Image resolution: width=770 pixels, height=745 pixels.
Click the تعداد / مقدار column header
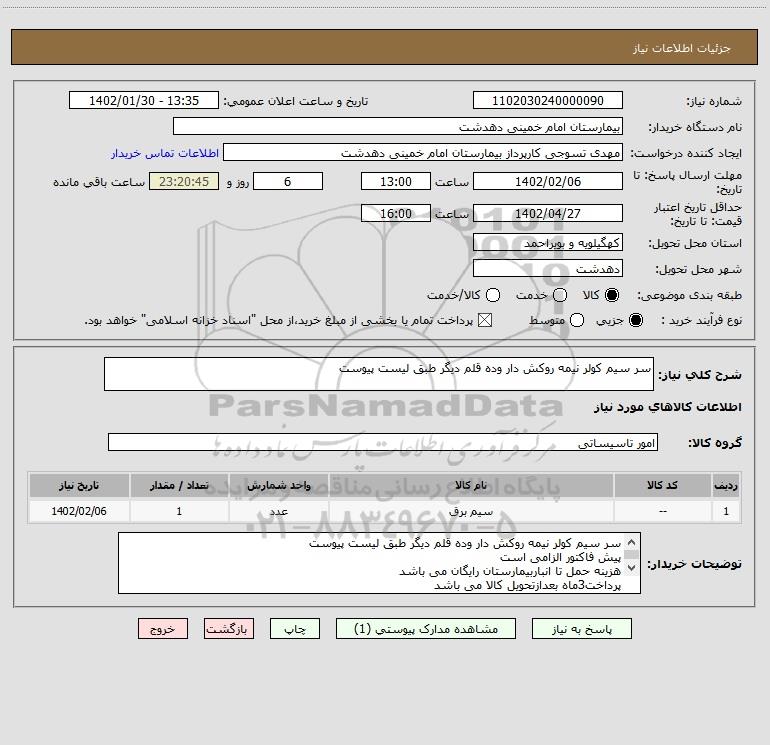[179, 485]
